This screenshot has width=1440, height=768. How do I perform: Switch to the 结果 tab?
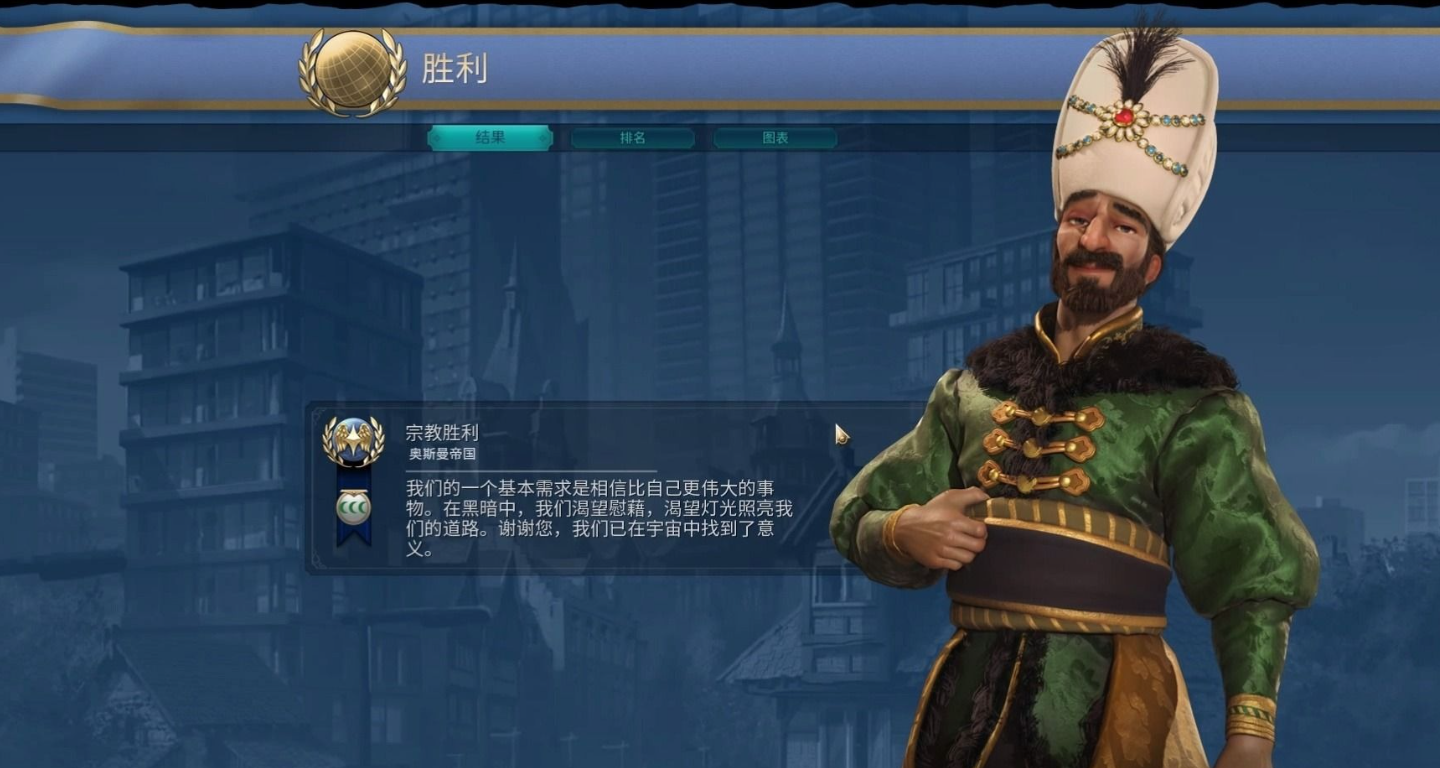coord(490,138)
